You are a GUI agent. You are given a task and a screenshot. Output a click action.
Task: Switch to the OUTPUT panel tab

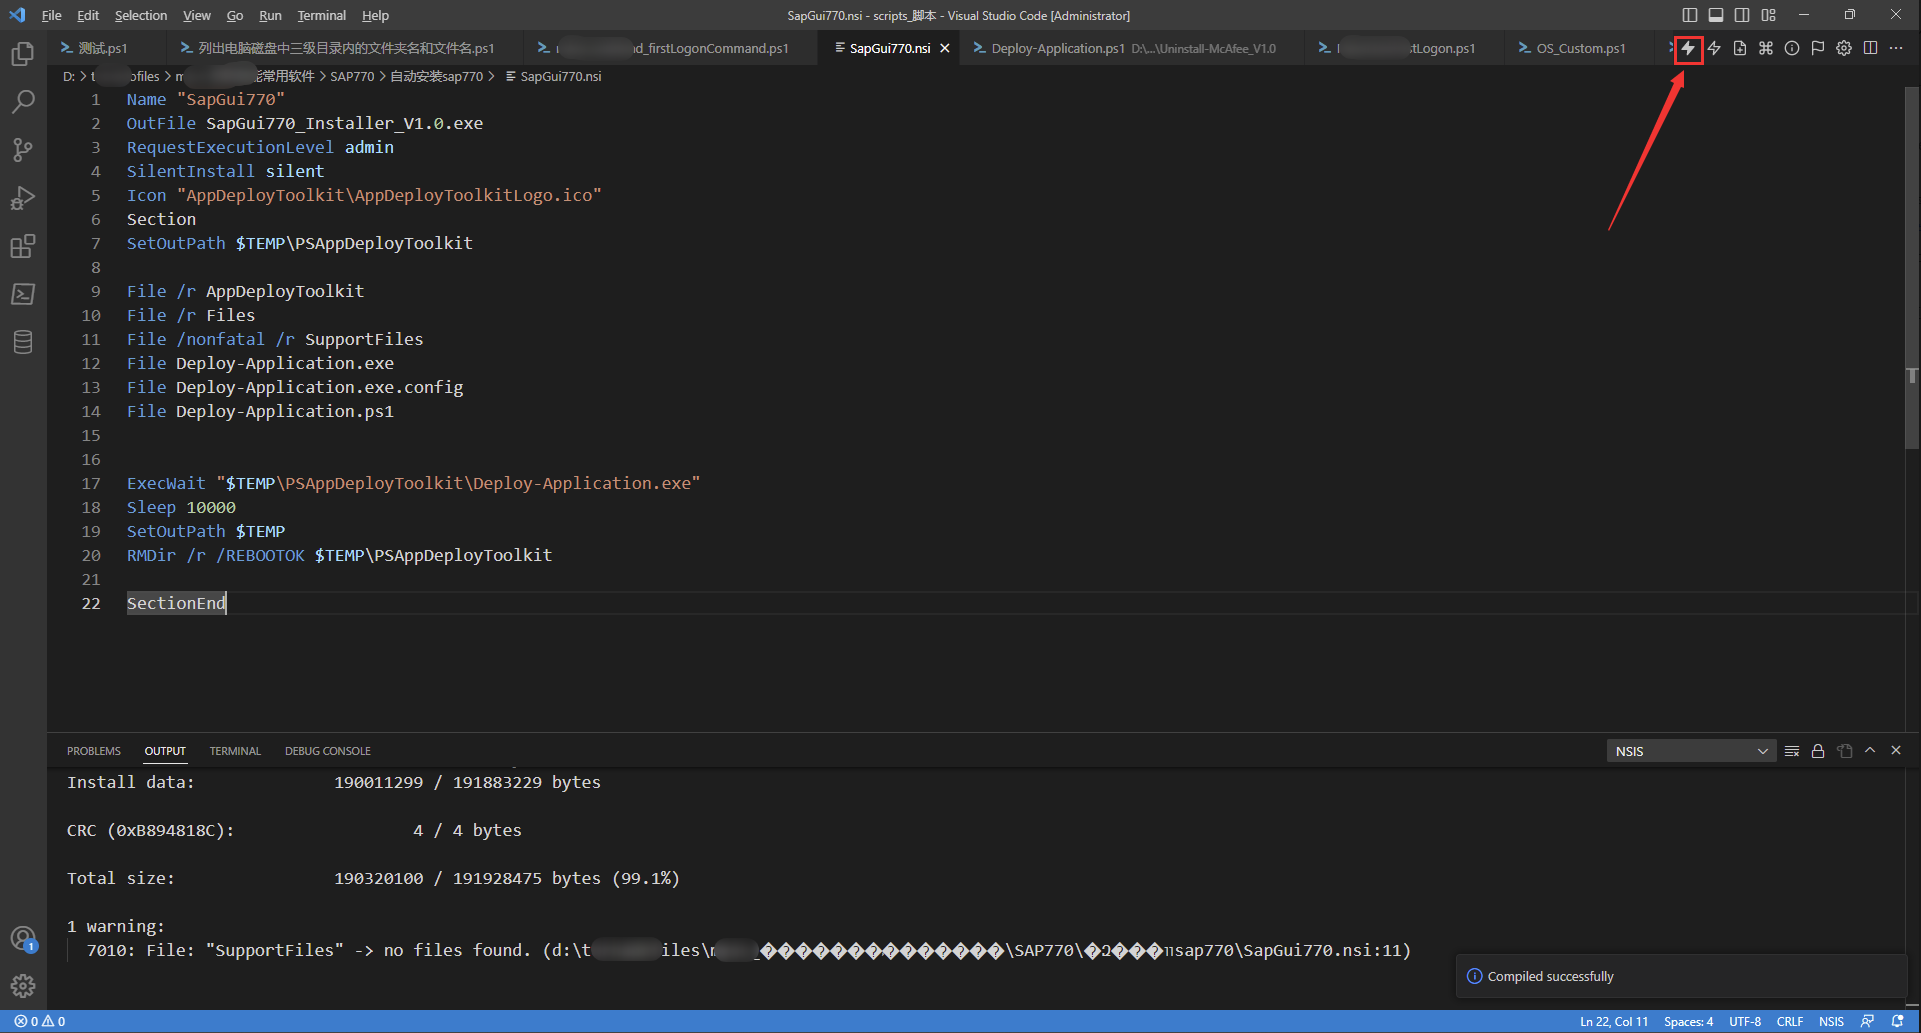pos(165,751)
